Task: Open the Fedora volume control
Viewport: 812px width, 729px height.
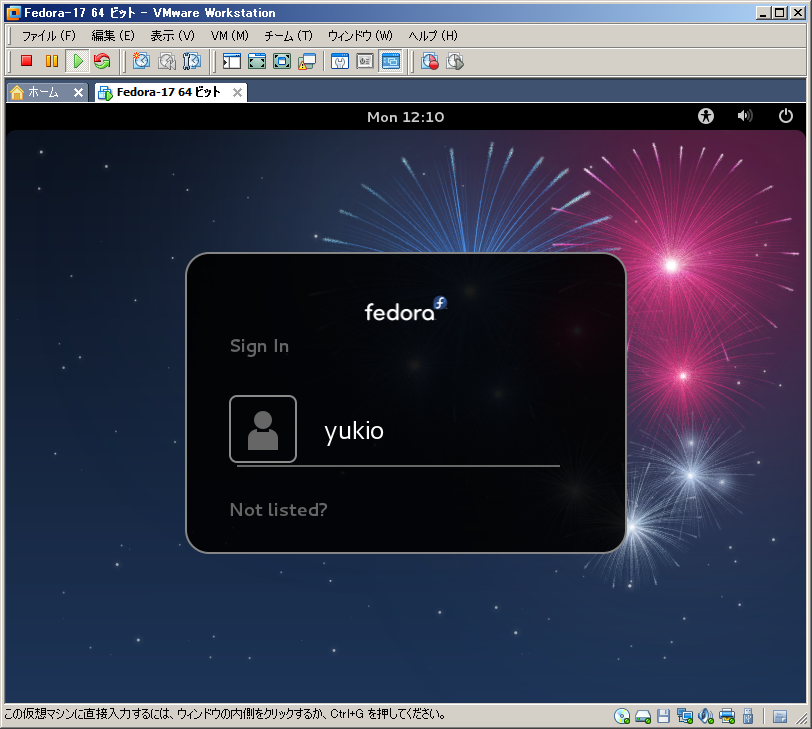Action: 745,117
